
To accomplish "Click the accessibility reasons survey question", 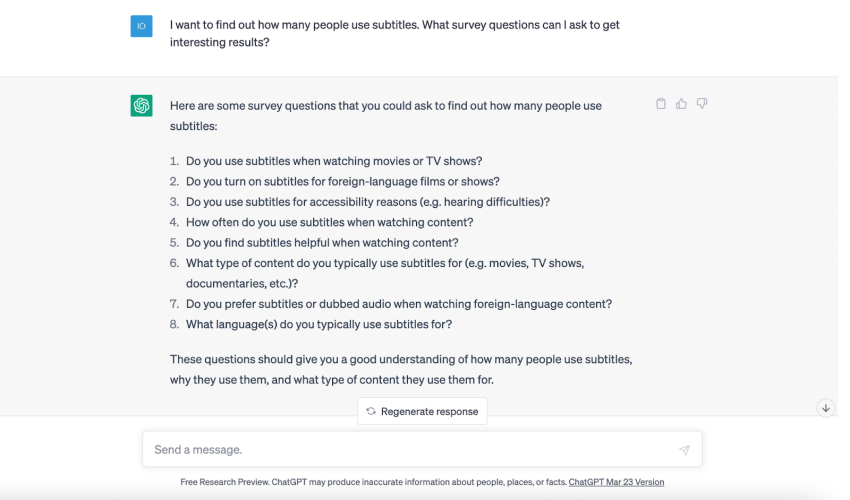I will click(x=368, y=202).
